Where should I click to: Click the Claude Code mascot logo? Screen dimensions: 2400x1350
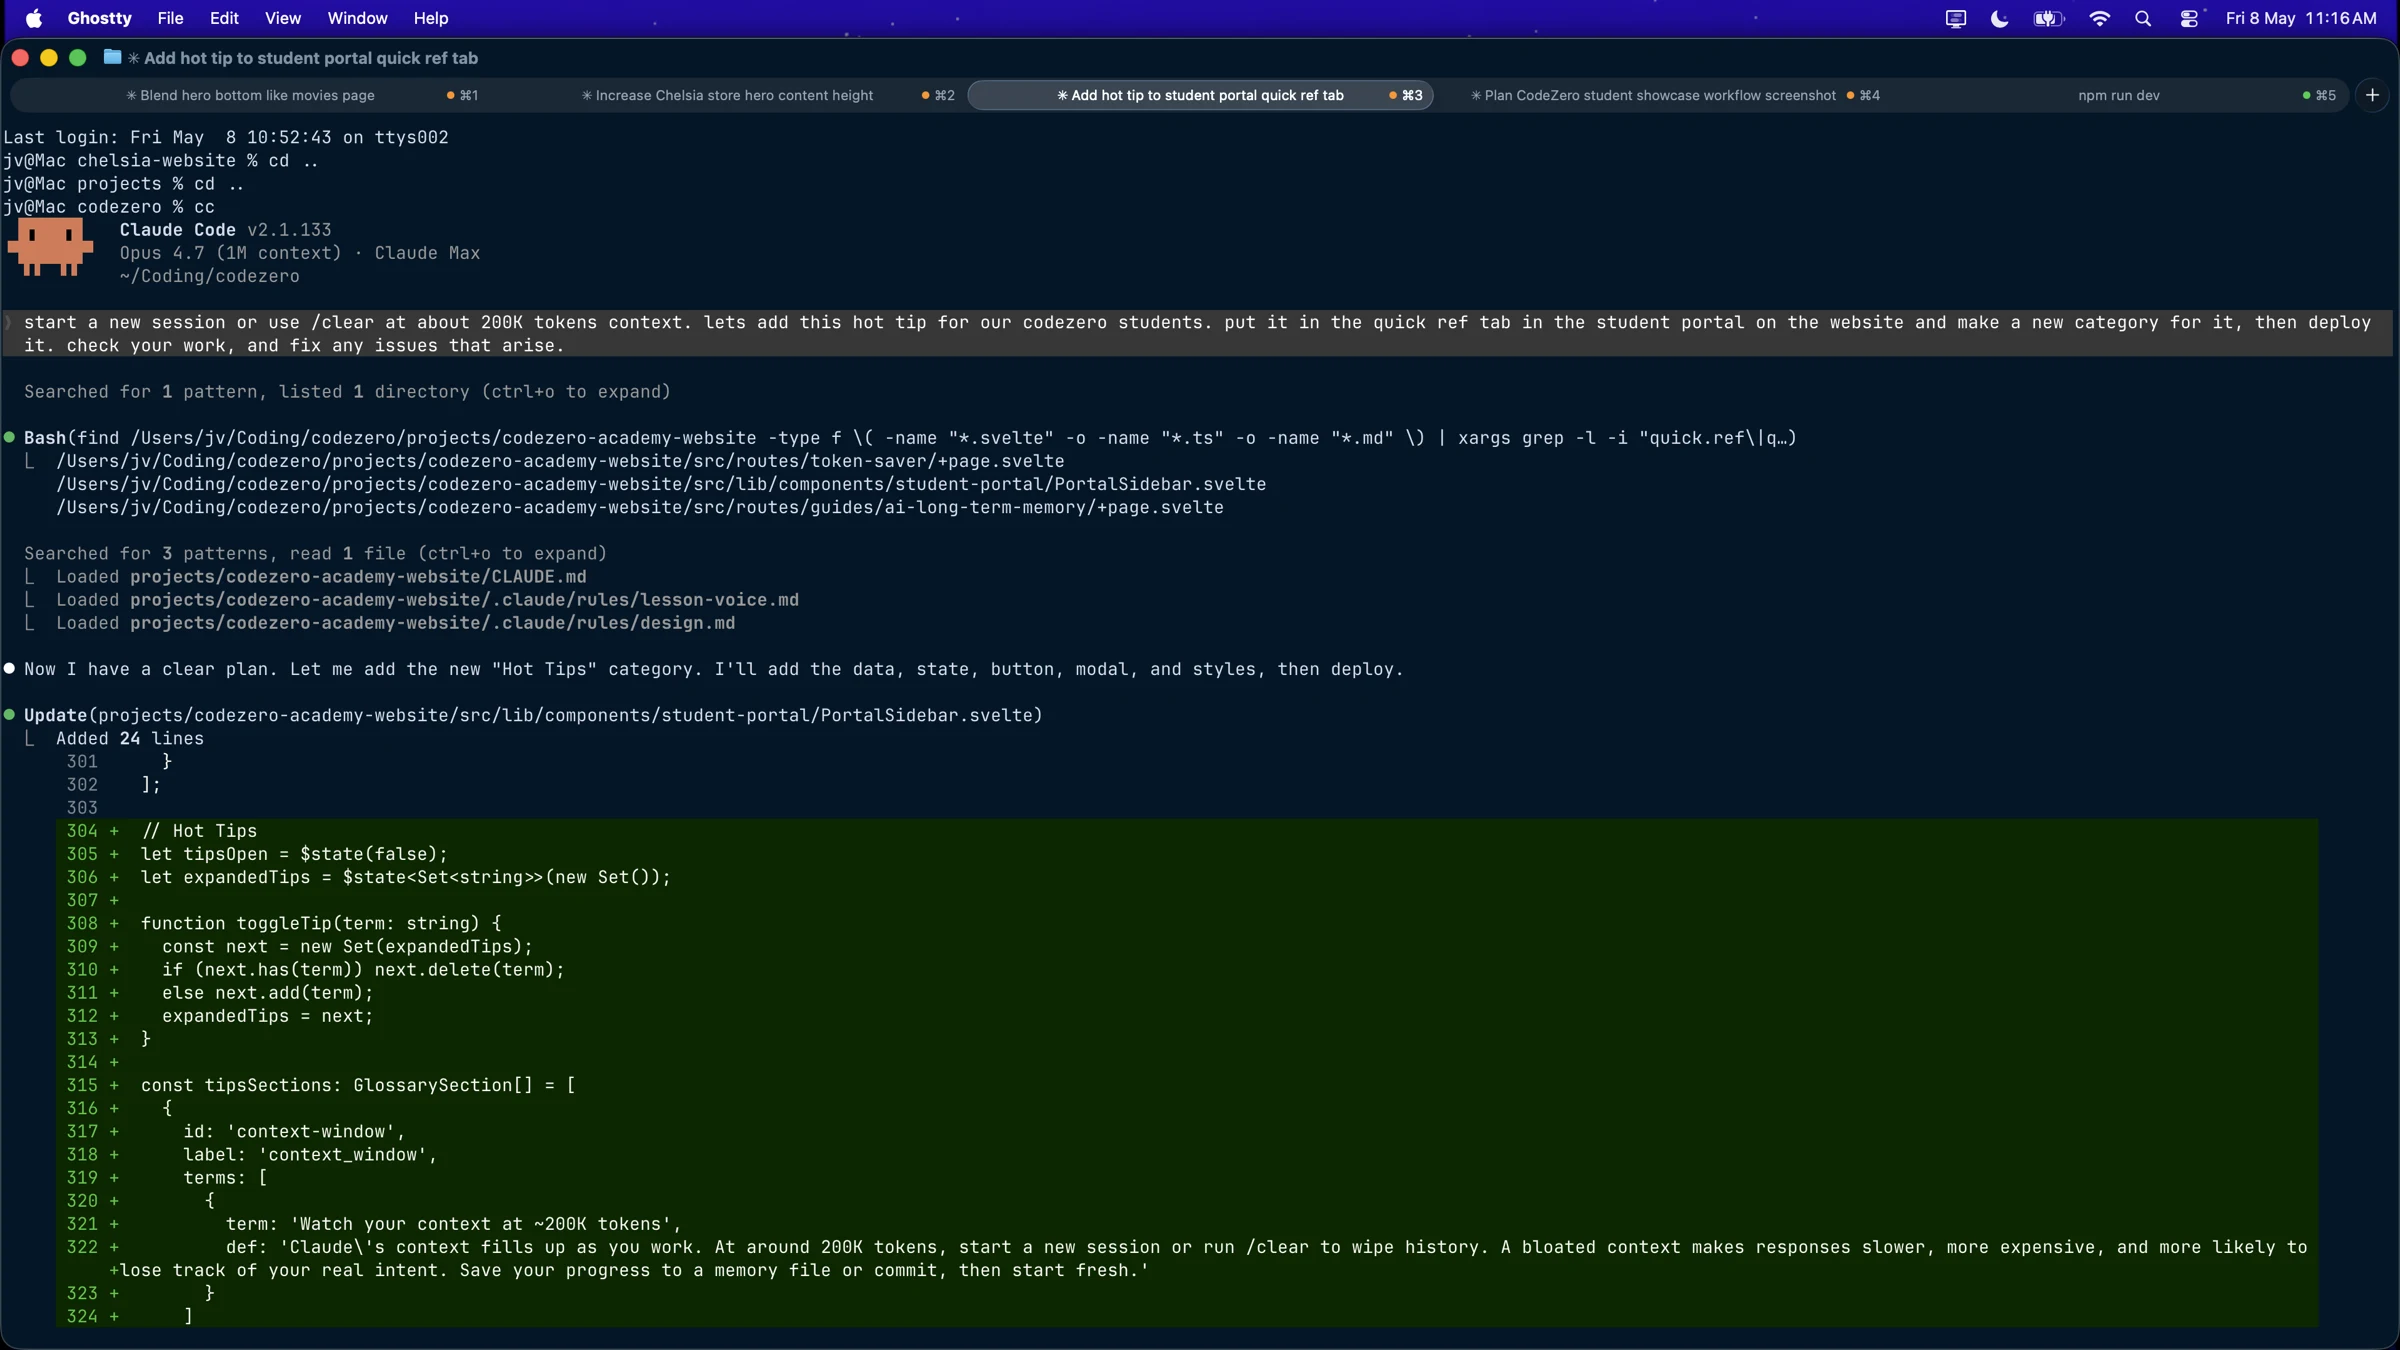(x=50, y=248)
